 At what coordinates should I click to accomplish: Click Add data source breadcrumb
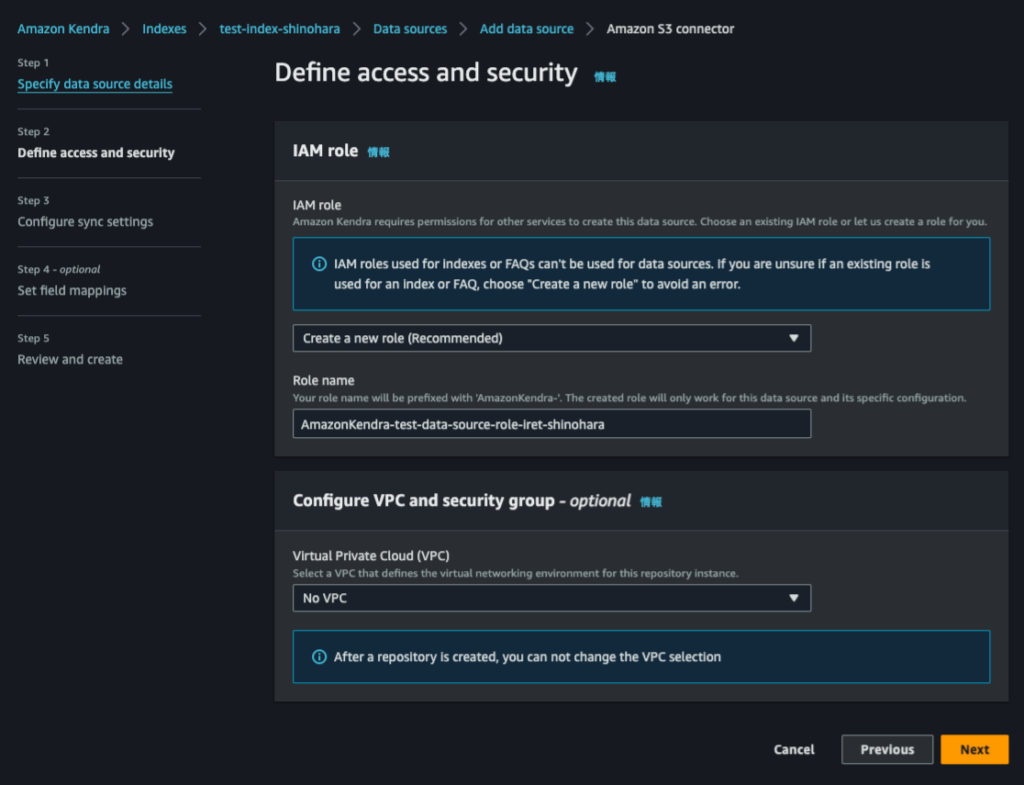(526, 29)
